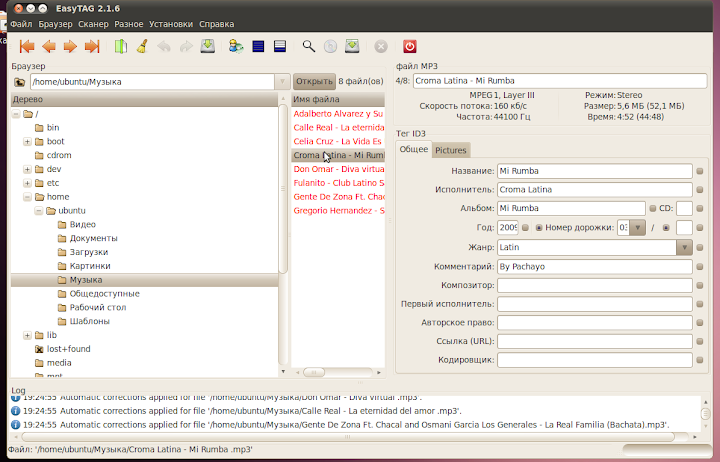Click the file name field Croma Latina - Mi Rumba

pos(560,81)
